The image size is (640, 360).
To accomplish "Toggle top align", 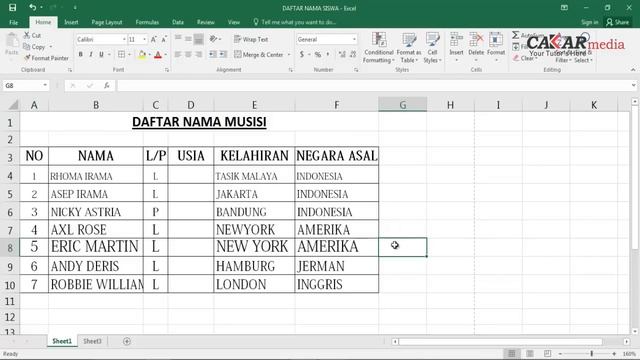I will 178,39.
